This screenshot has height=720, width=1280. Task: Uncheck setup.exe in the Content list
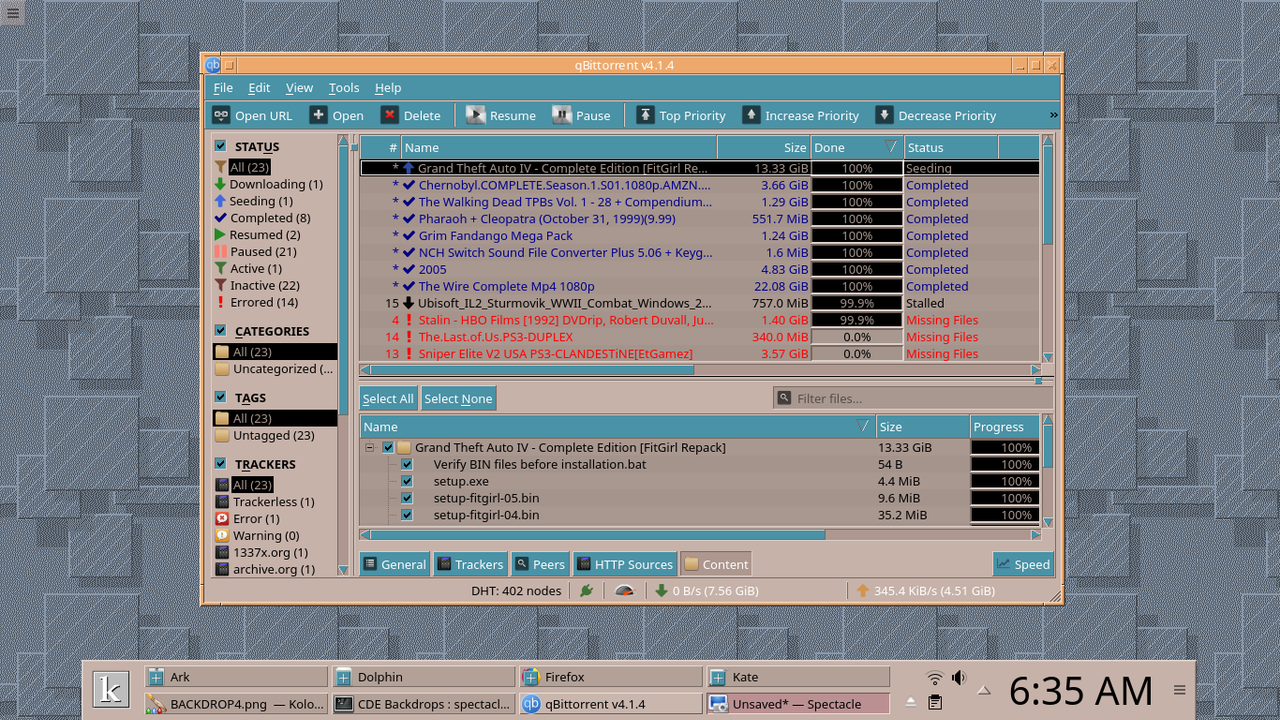406,481
